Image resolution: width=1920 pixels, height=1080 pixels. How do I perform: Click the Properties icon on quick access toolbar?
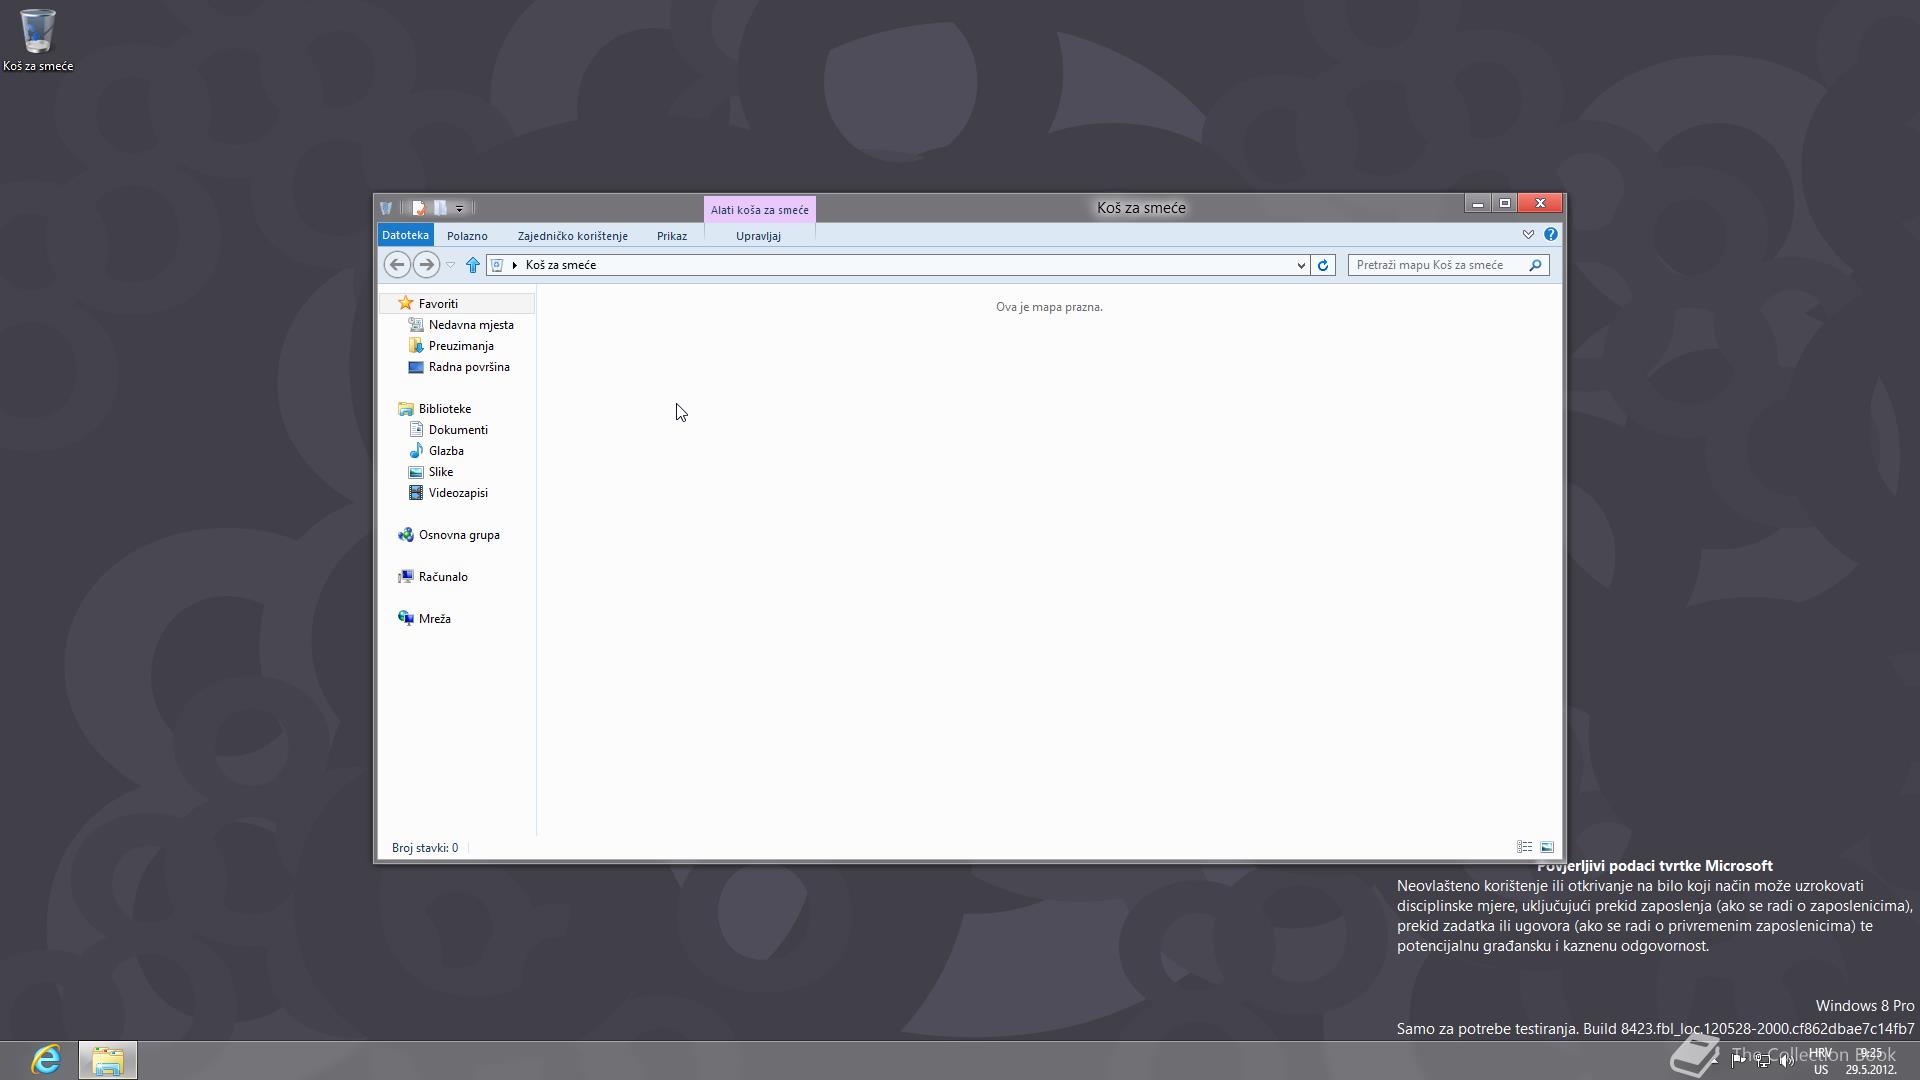click(418, 207)
